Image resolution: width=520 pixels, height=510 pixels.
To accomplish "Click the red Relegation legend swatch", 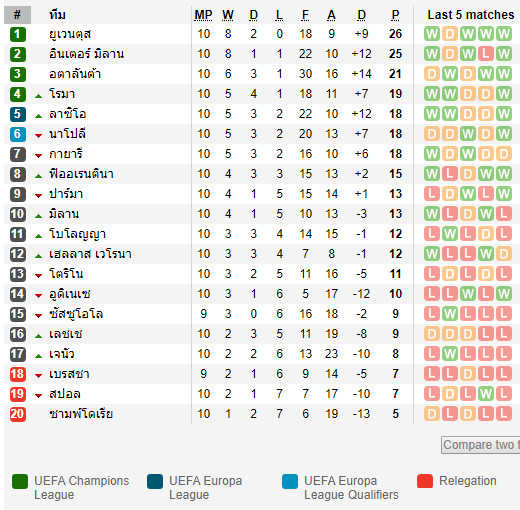I will coord(425,481).
